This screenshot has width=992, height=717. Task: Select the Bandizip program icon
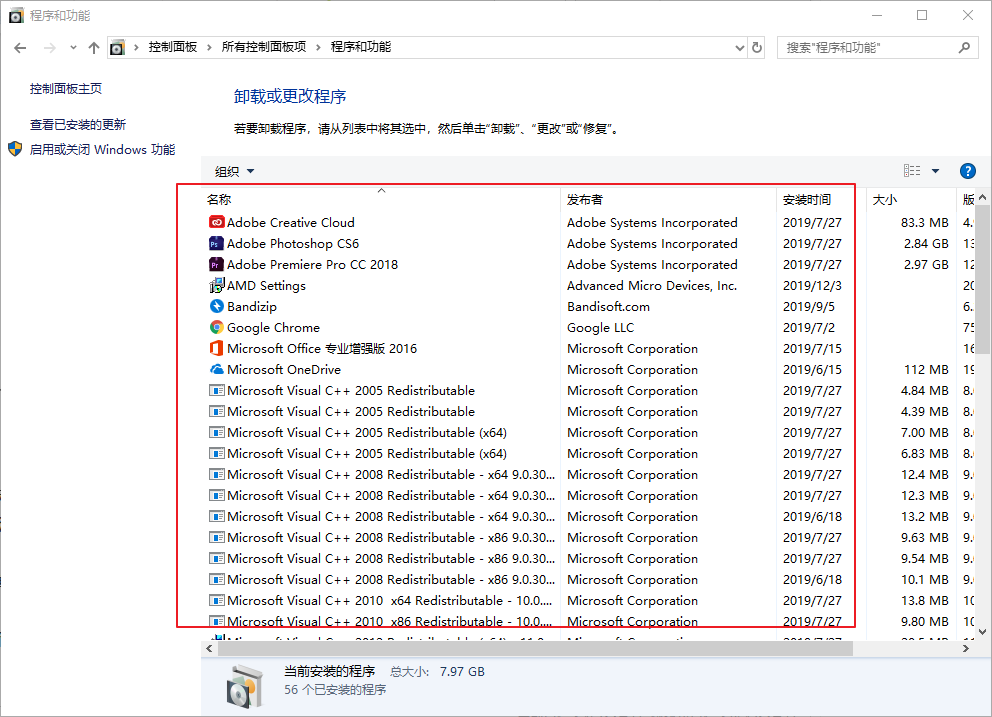pyautogui.click(x=216, y=307)
